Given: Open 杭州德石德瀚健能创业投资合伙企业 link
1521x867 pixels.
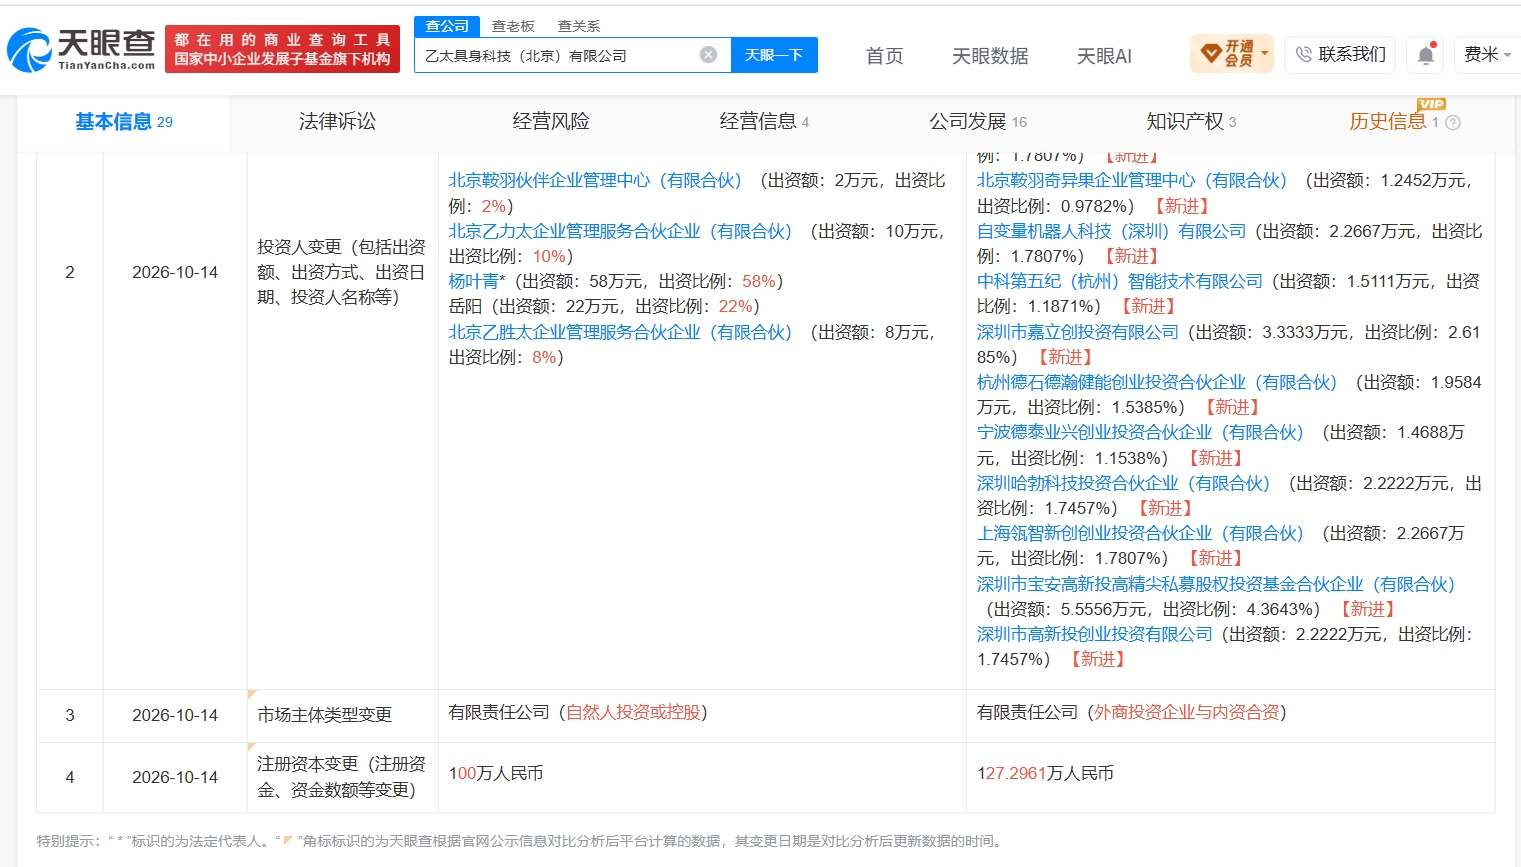Looking at the screenshot, I should 1157,382.
